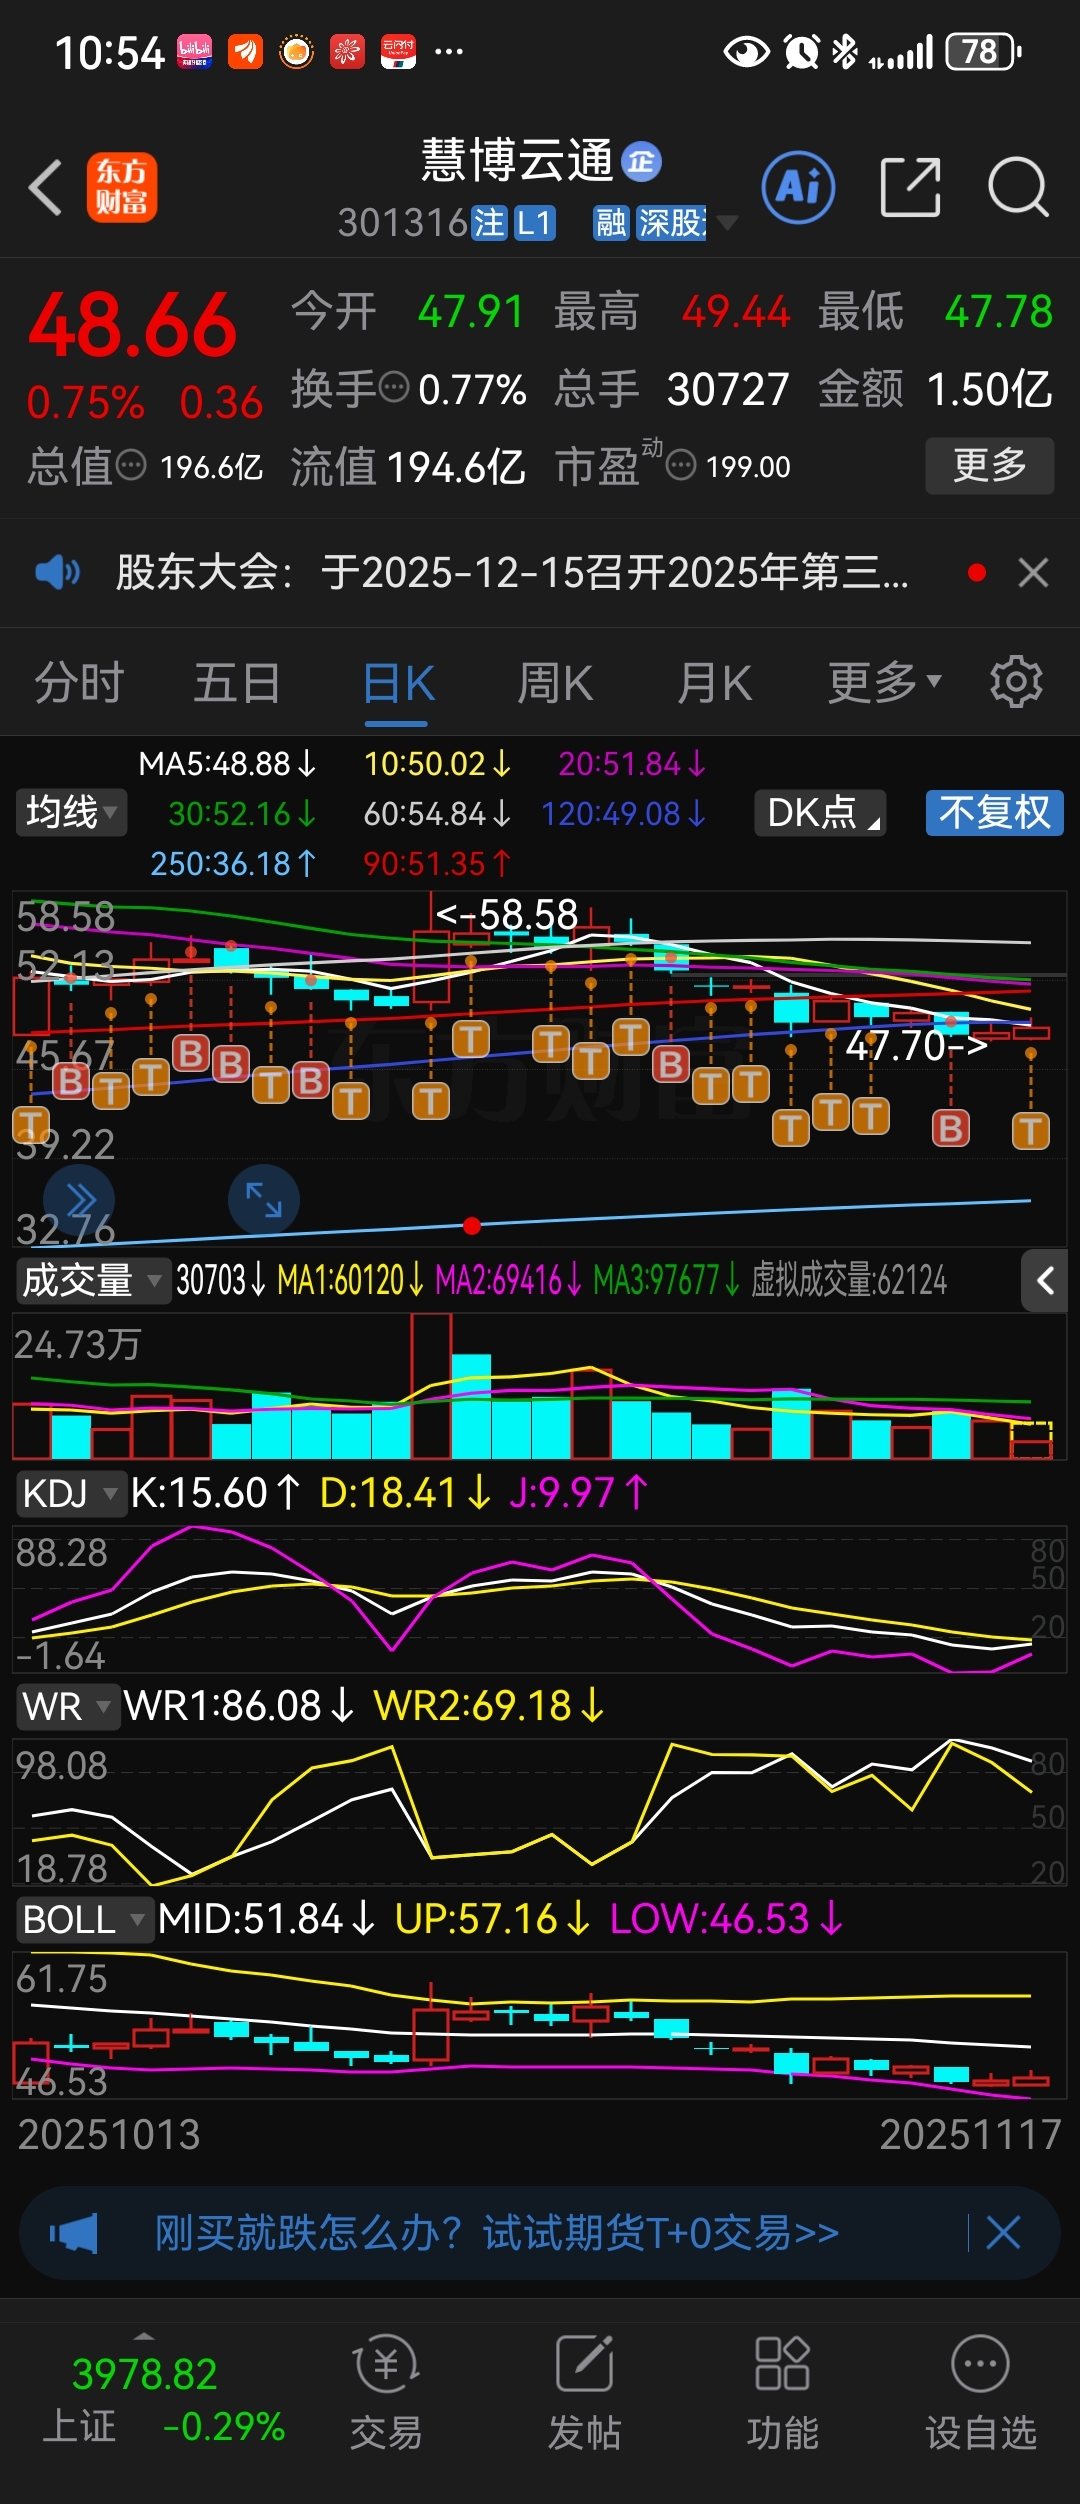Tap the Bilibili notification icon in status bar
1080x2504 pixels.
[195, 52]
